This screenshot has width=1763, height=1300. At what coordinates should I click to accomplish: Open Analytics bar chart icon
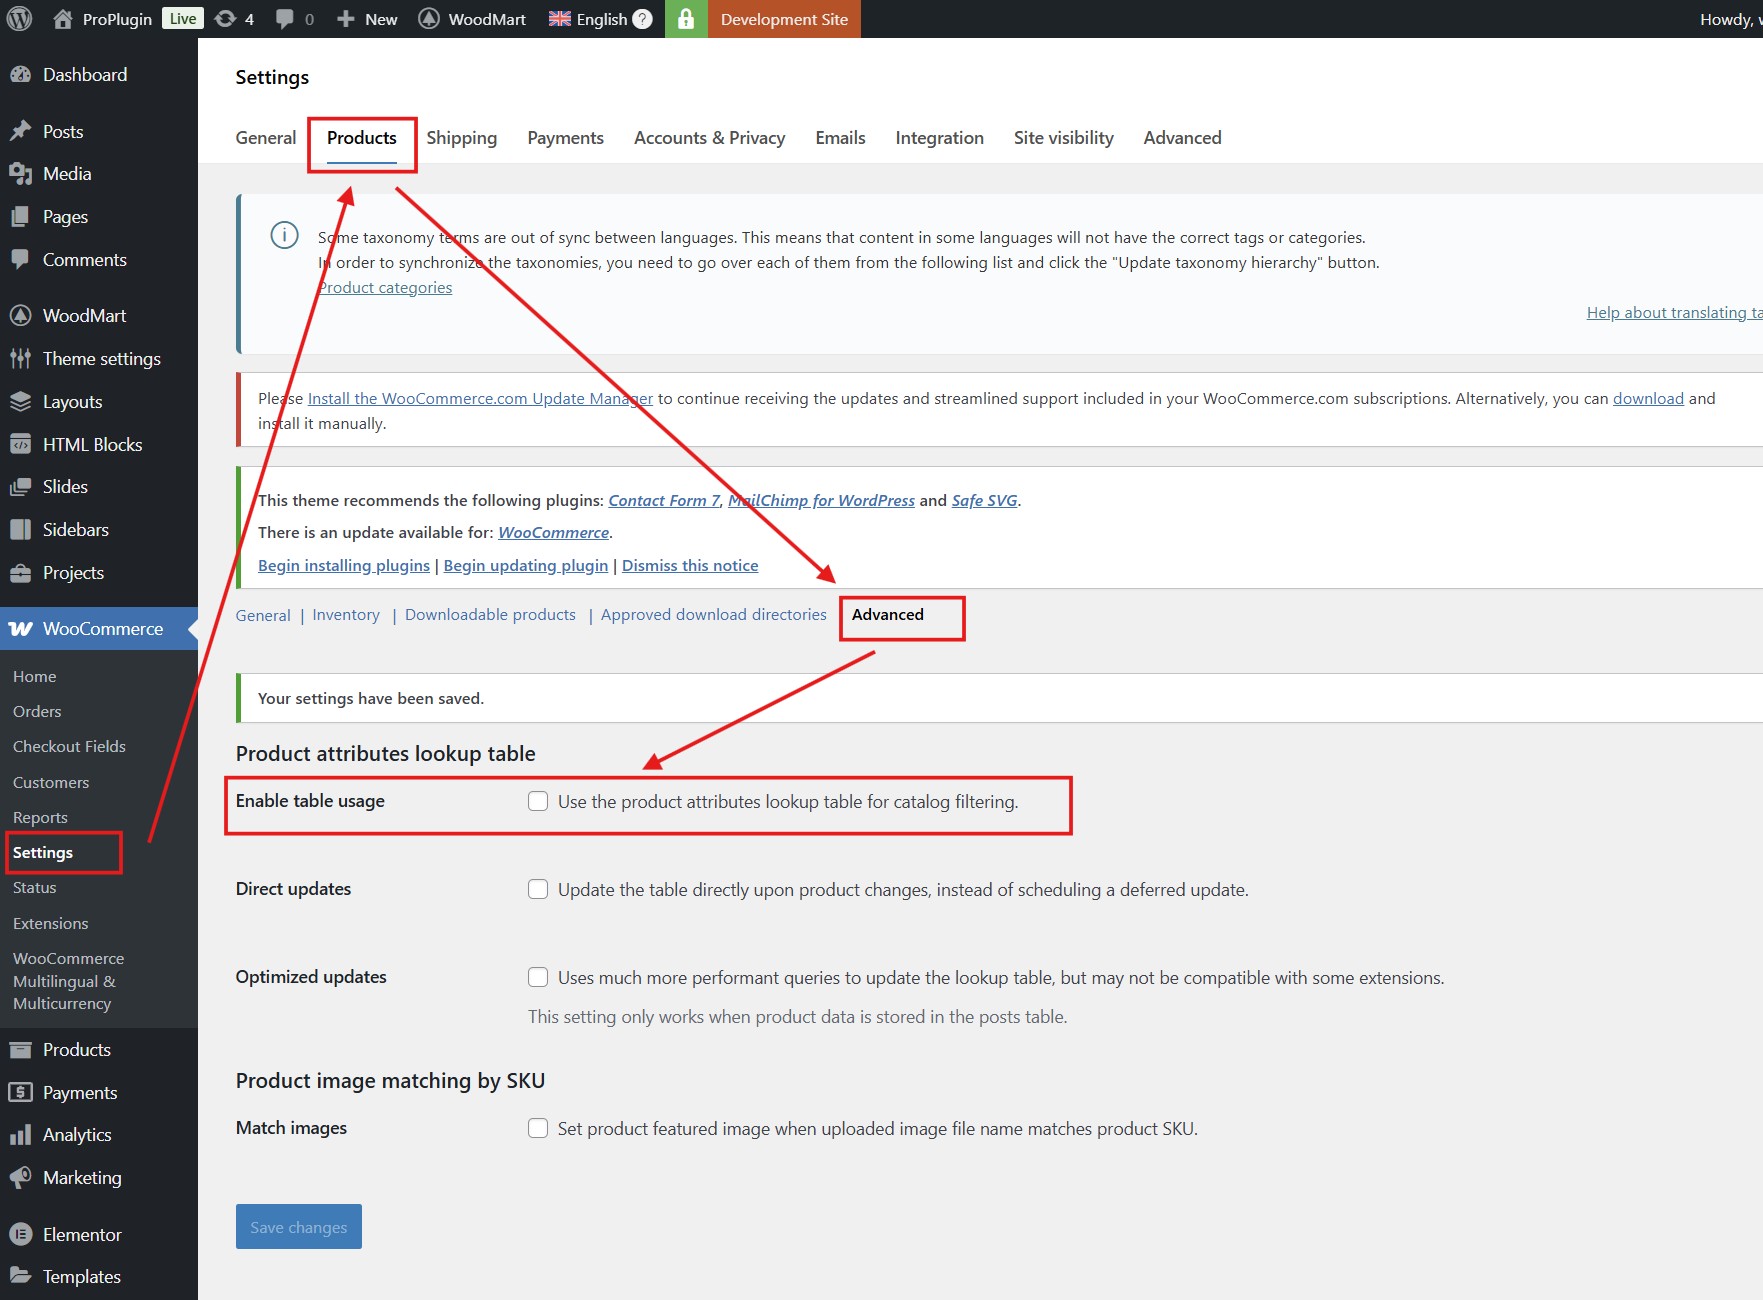coord(21,1135)
